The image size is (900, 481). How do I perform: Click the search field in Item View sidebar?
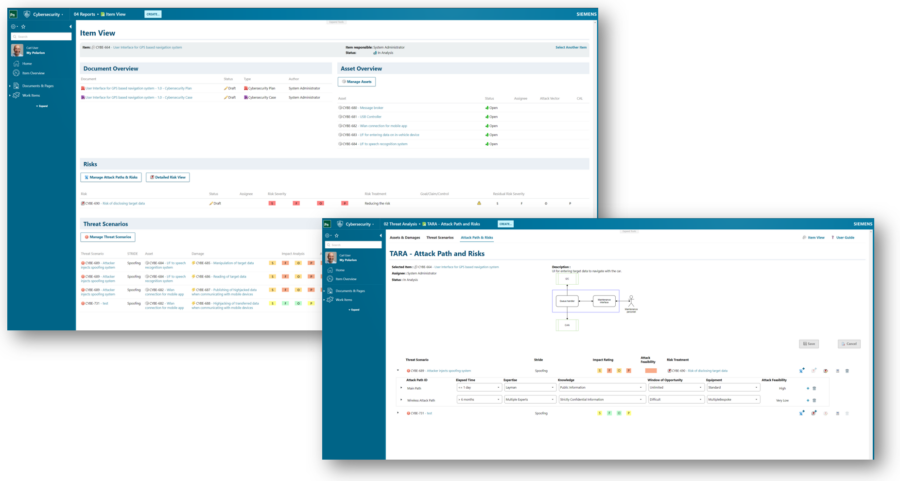point(40,36)
